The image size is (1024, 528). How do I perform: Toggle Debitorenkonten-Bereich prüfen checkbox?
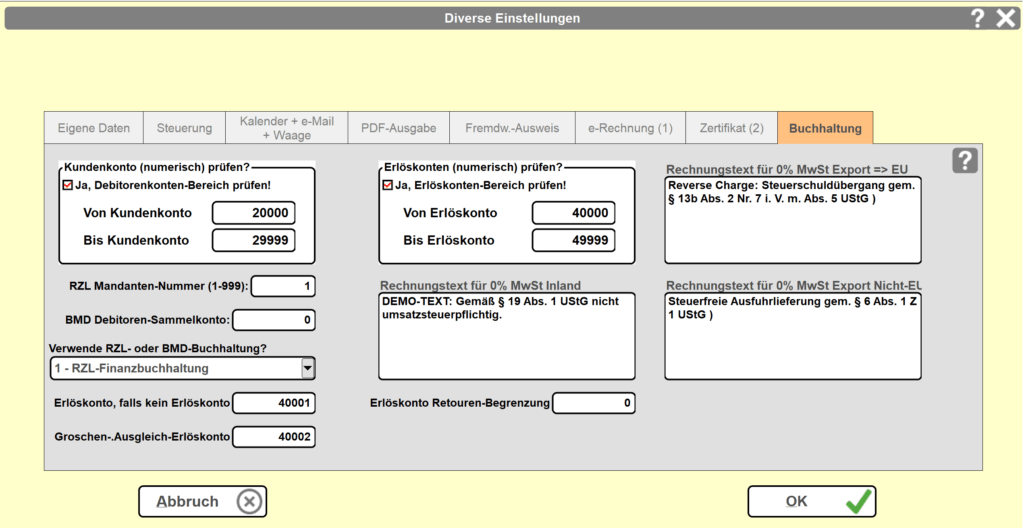(x=68, y=185)
